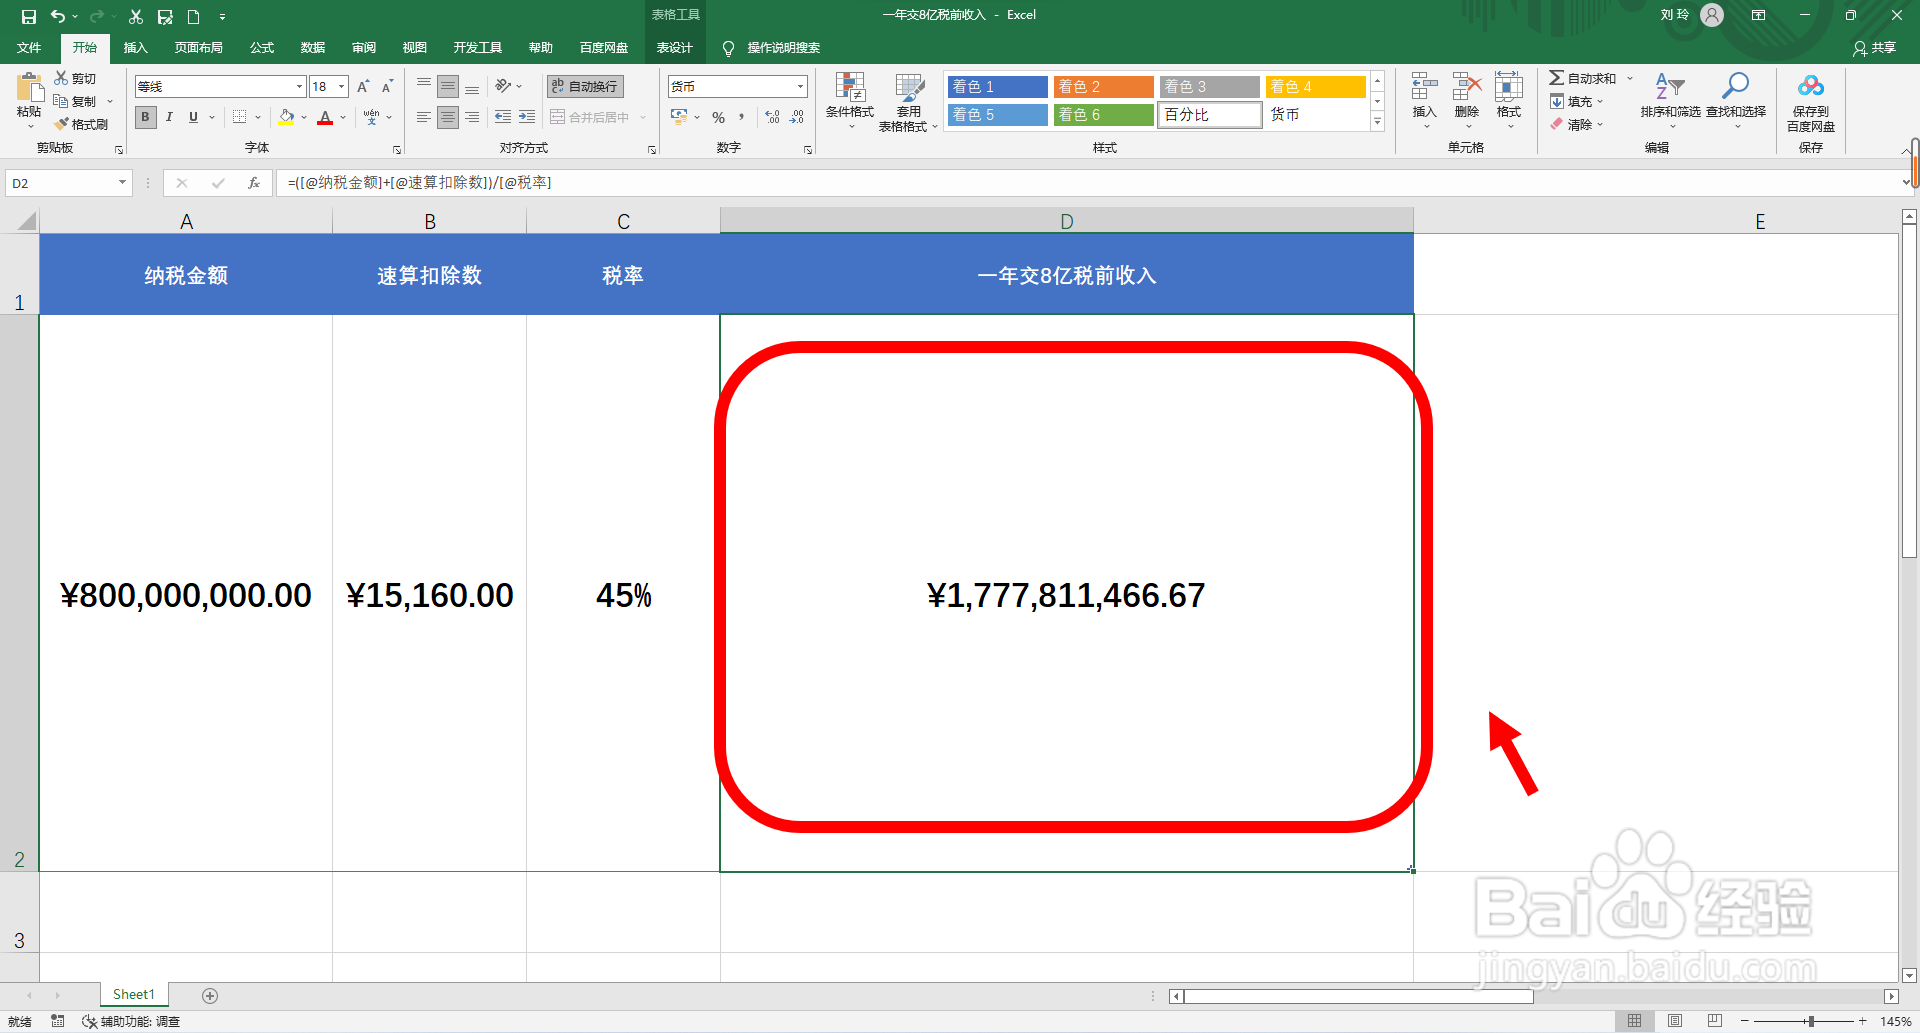Expand the Name Box dropdown for D2
Viewport: 1920px width, 1033px height.
(122, 183)
